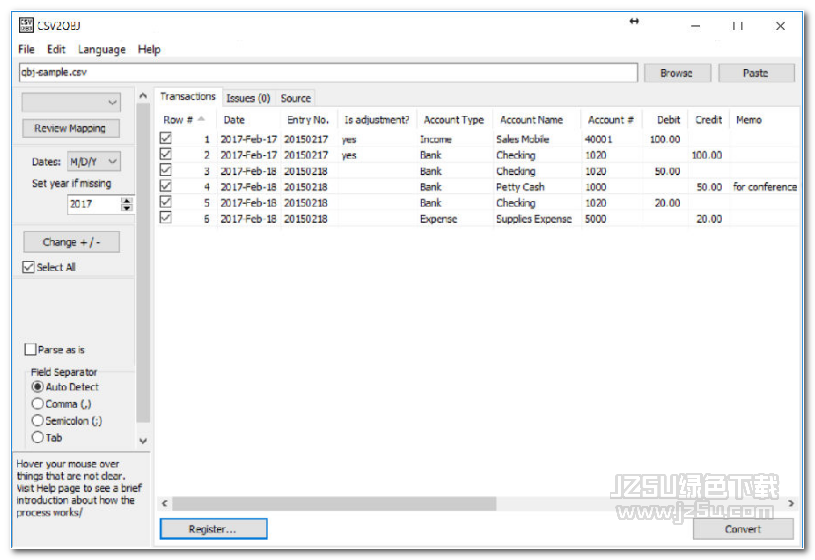Viewport: 815px width, 560px height.
Task: Toggle the Select All checkbox
Action: coord(29,267)
